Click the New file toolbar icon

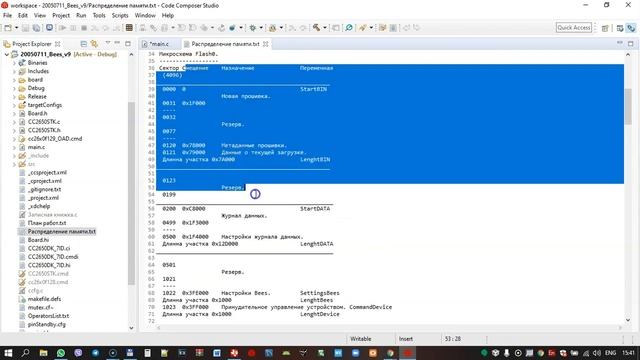[8, 28]
